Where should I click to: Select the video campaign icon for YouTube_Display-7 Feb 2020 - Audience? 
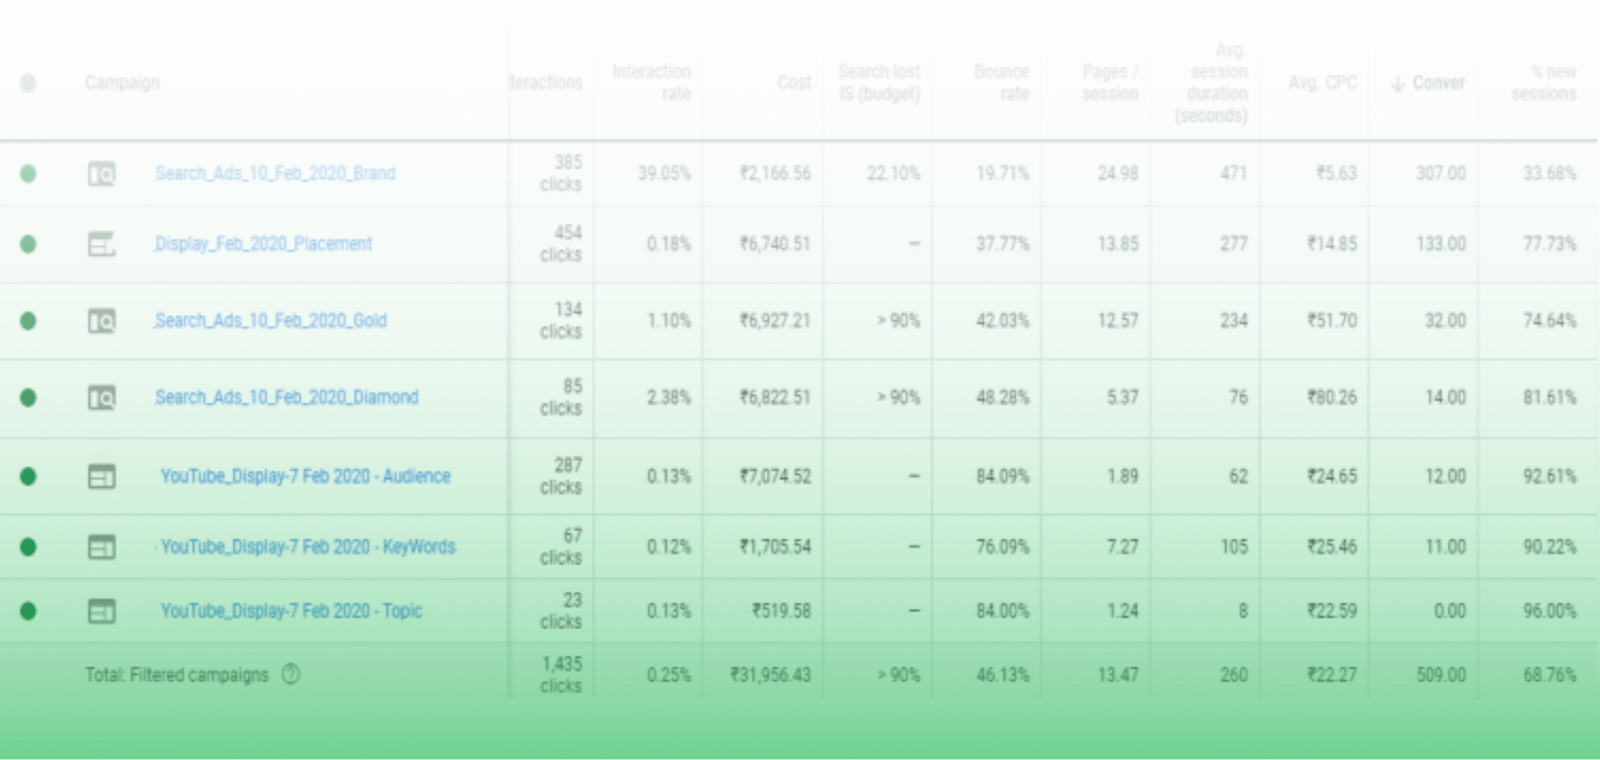(x=101, y=477)
